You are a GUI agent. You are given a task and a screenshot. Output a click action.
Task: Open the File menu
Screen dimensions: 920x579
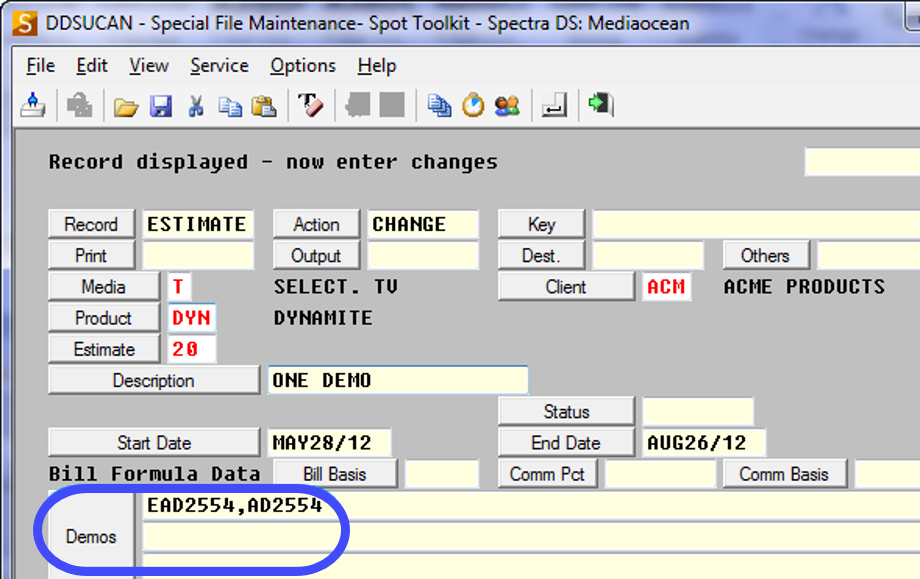click(x=40, y=66)
